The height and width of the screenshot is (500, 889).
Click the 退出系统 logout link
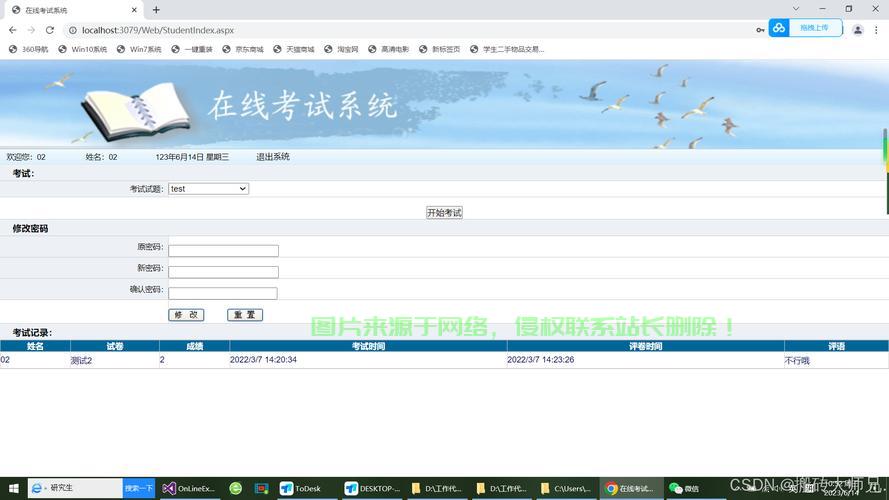tap(273, 156)
